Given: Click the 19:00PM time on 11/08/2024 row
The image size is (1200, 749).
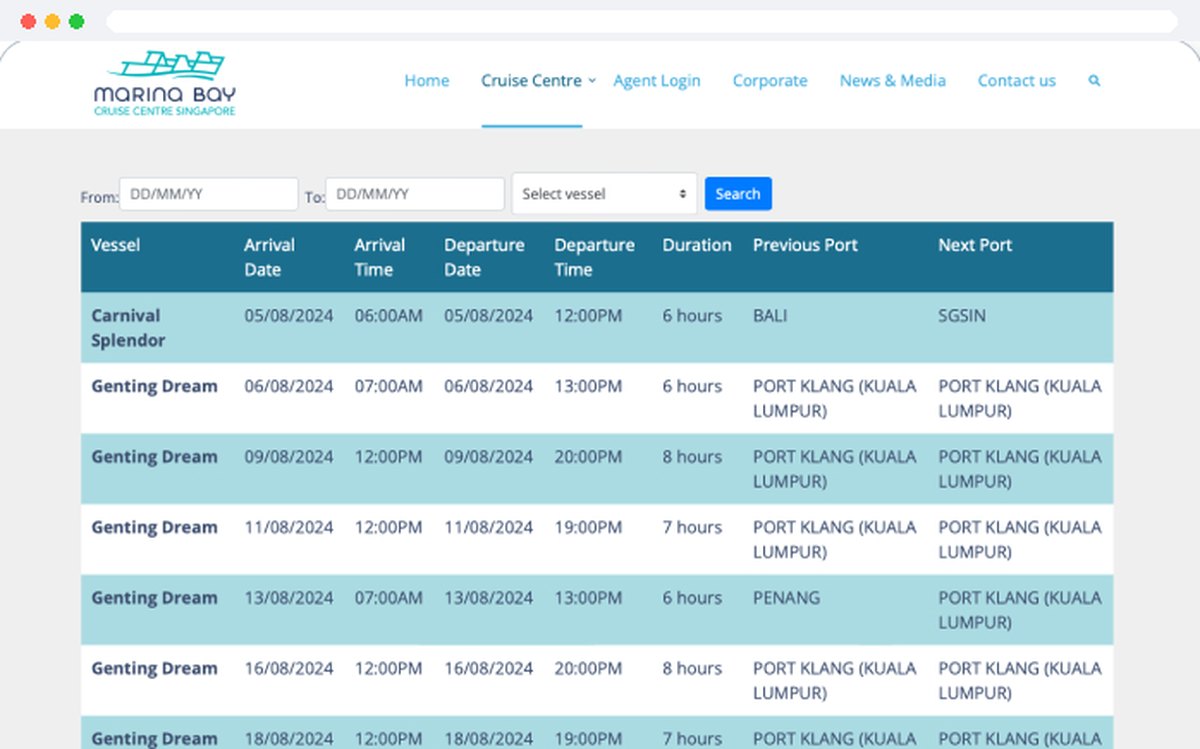Looking at the screenshot, I should tap(588, 528).
